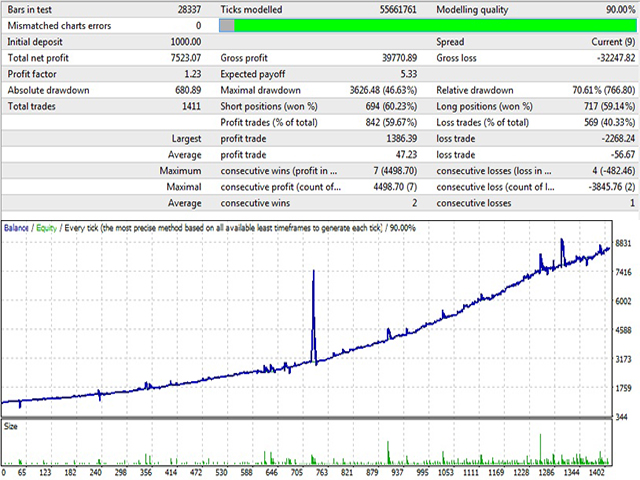Click the Size label in the volume panel
640x480 pixels.
13,426
